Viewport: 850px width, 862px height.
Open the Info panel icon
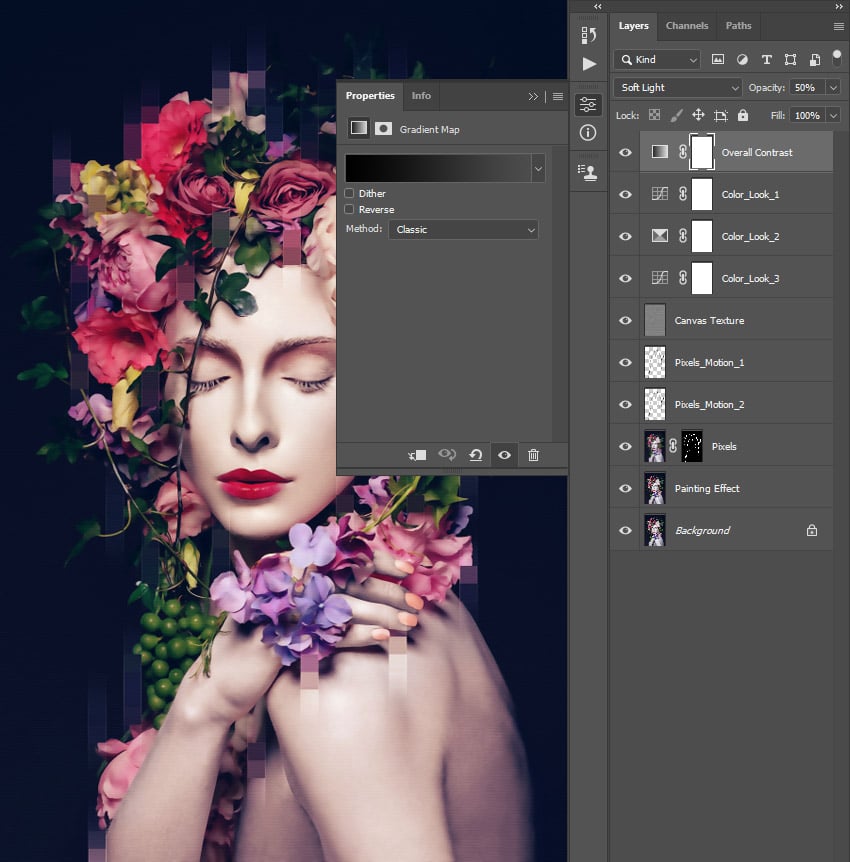588,131
